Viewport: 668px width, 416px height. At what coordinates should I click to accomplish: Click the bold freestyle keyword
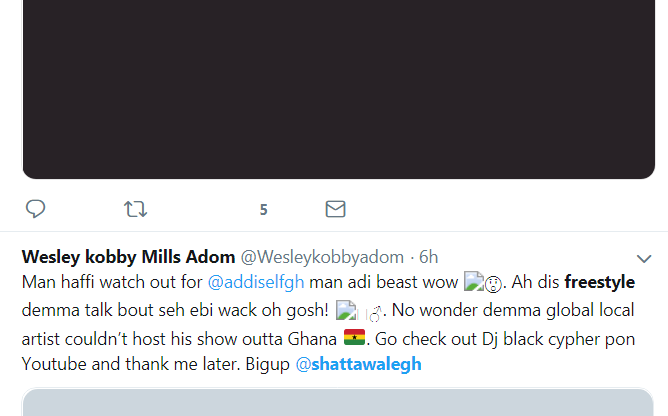pyautogui.click(x=599, y=282)
